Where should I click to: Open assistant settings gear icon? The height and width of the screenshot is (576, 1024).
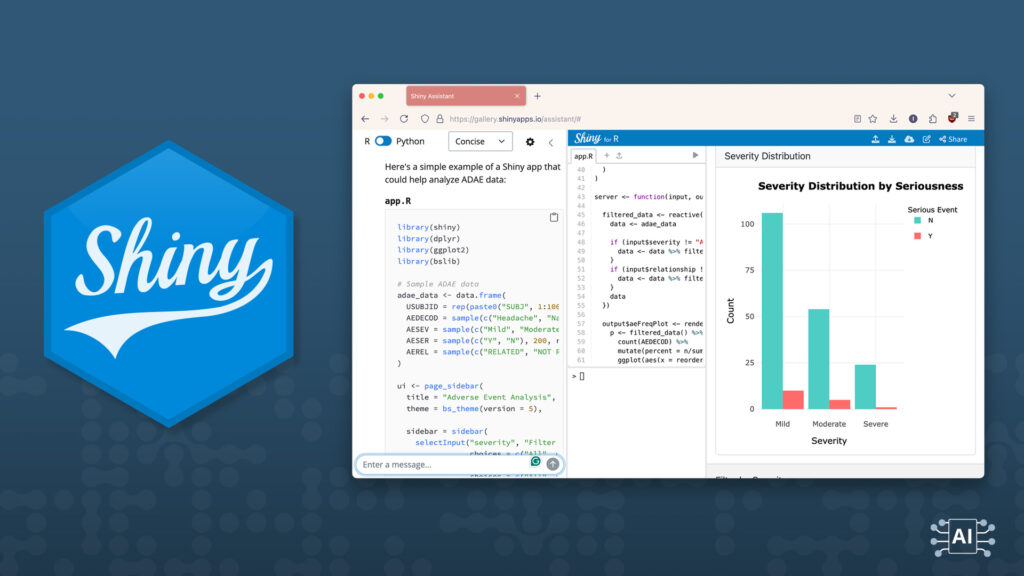point(530,142)
